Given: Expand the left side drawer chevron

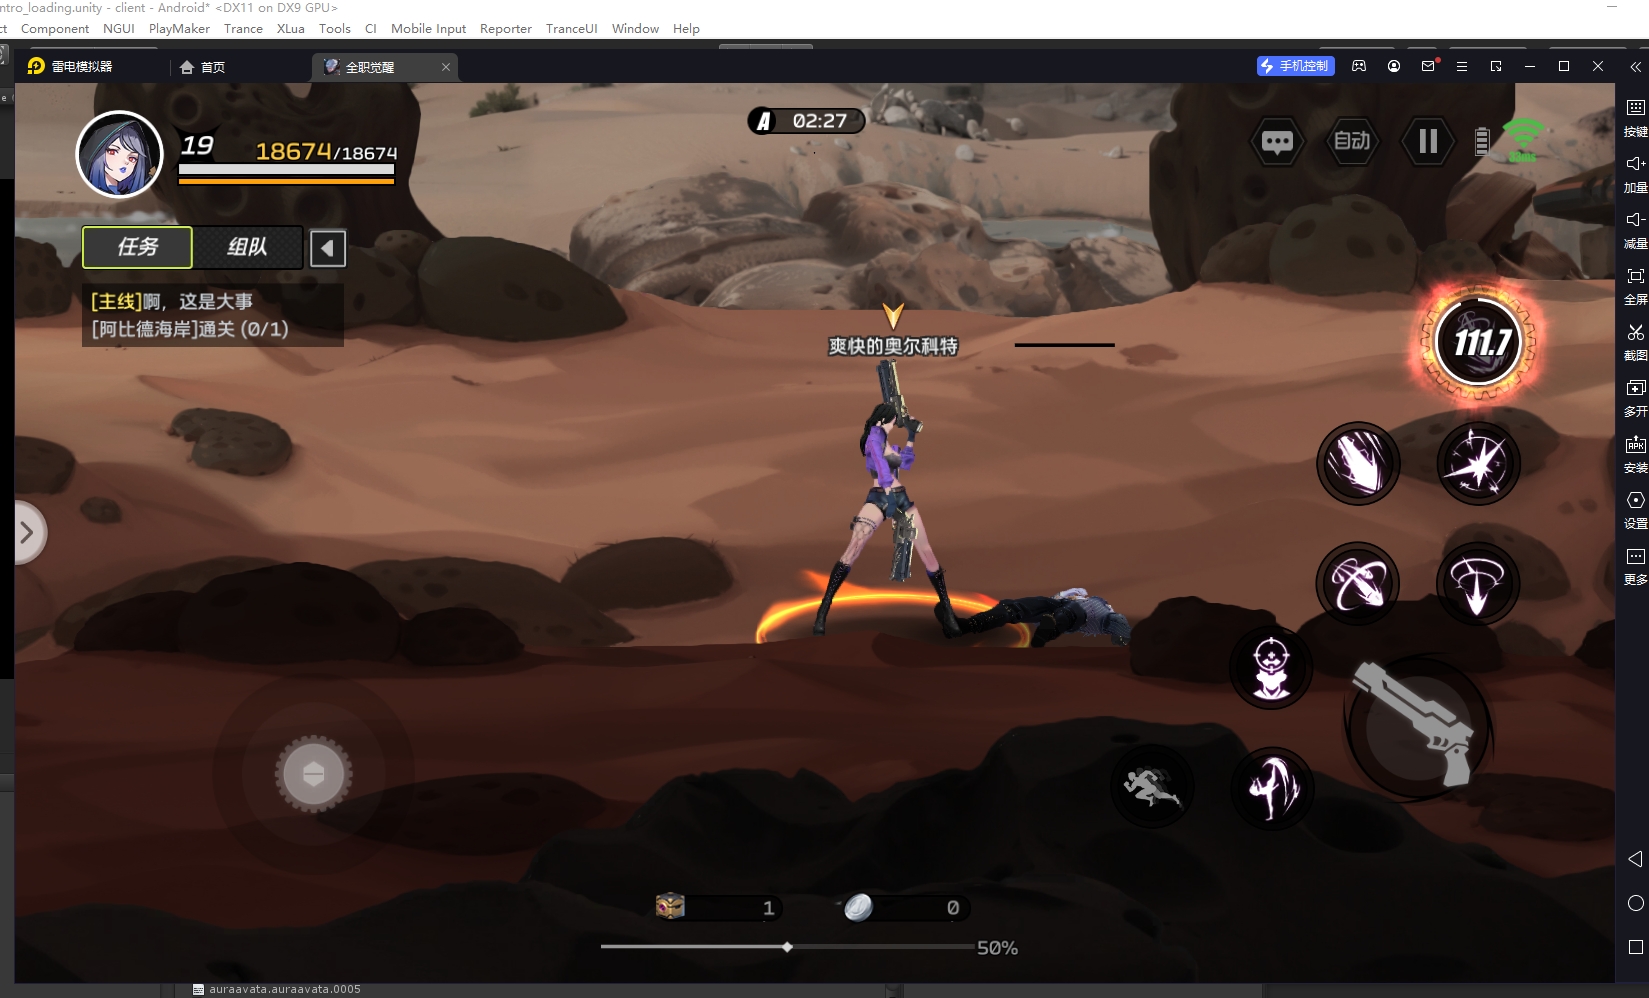Looking at the screenshot, I should point(27,532).
